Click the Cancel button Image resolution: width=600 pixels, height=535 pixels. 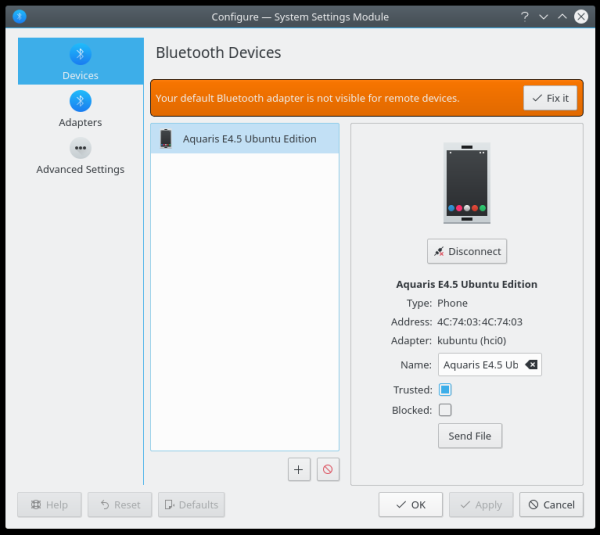551,505
